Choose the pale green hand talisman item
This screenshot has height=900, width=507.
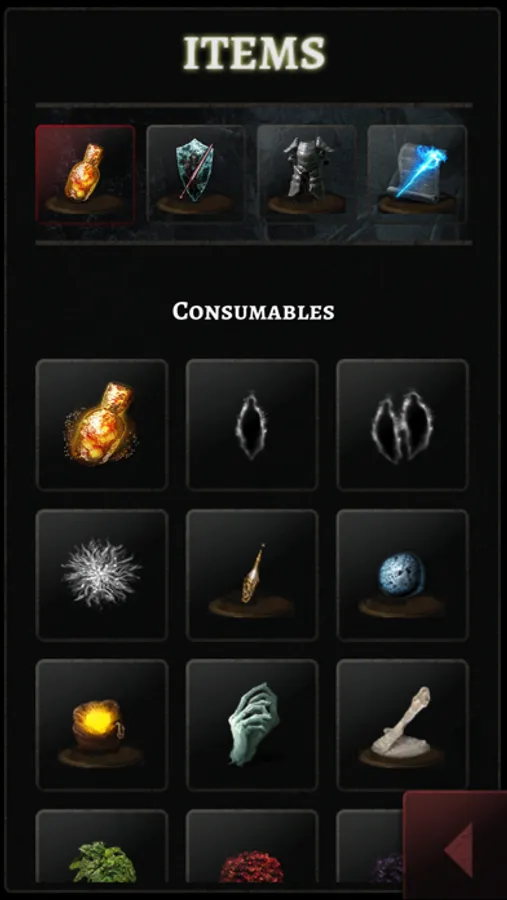[x=252, y=725]
